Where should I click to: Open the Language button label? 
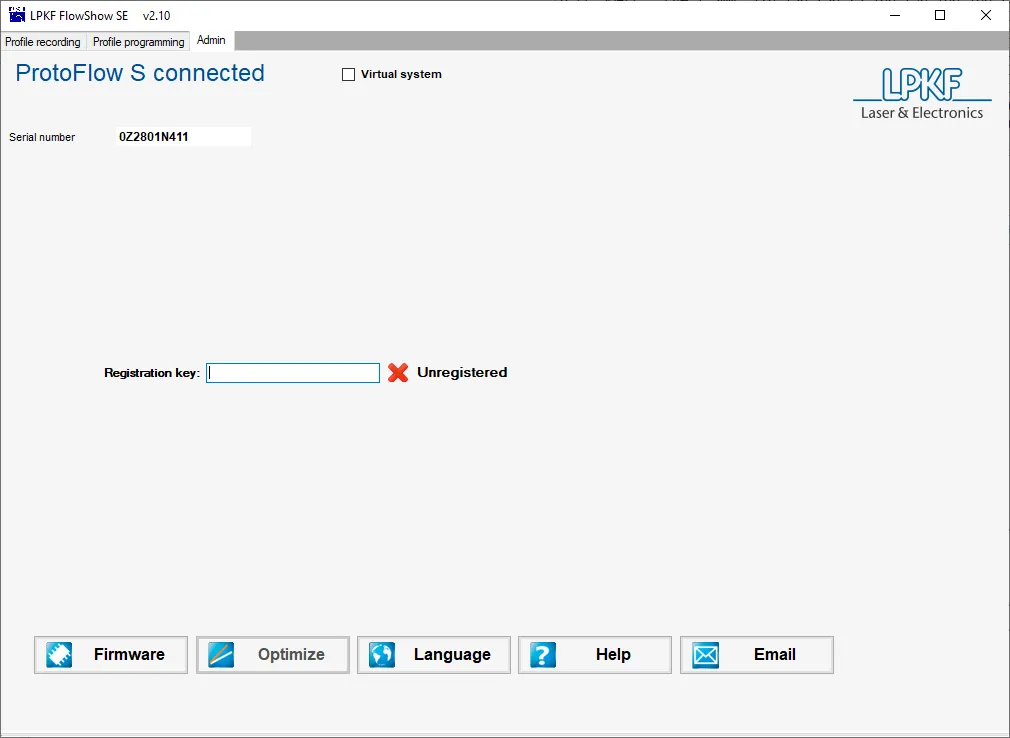pos(452,654)
